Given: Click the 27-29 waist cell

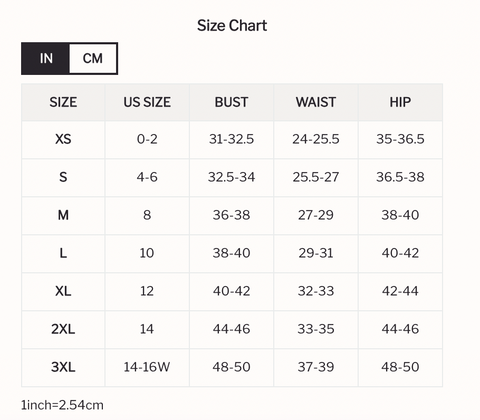Looking at the screenshot, I should coord(316,215).
